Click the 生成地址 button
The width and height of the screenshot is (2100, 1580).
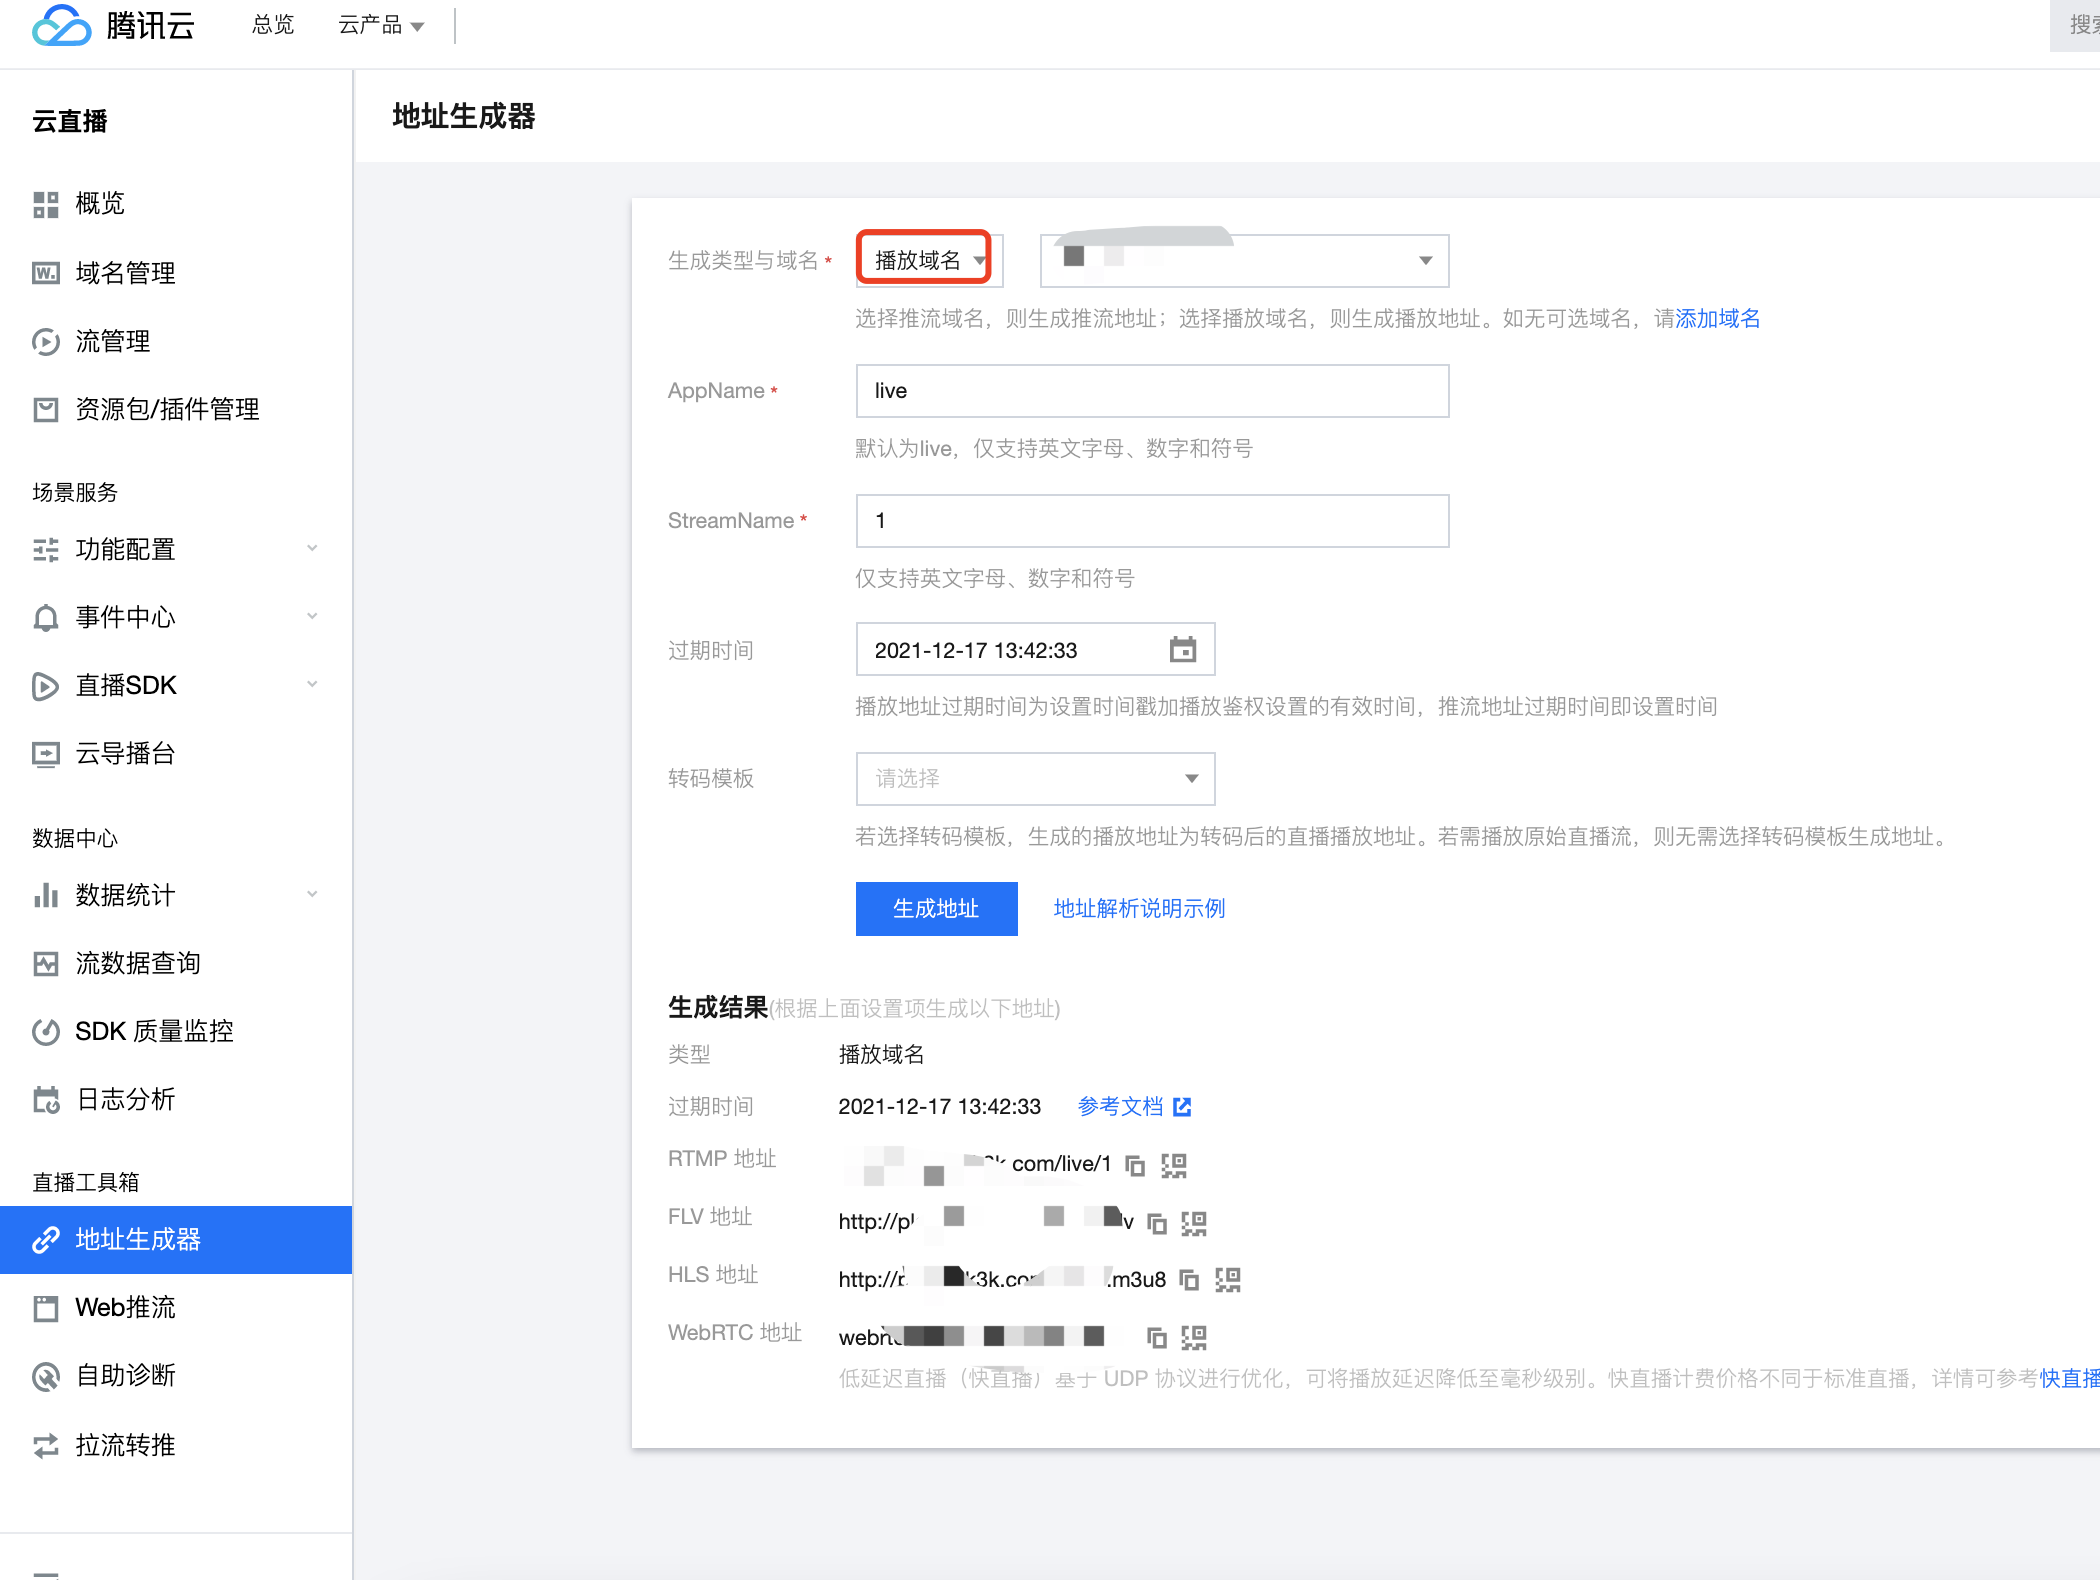tap(936, 908)
